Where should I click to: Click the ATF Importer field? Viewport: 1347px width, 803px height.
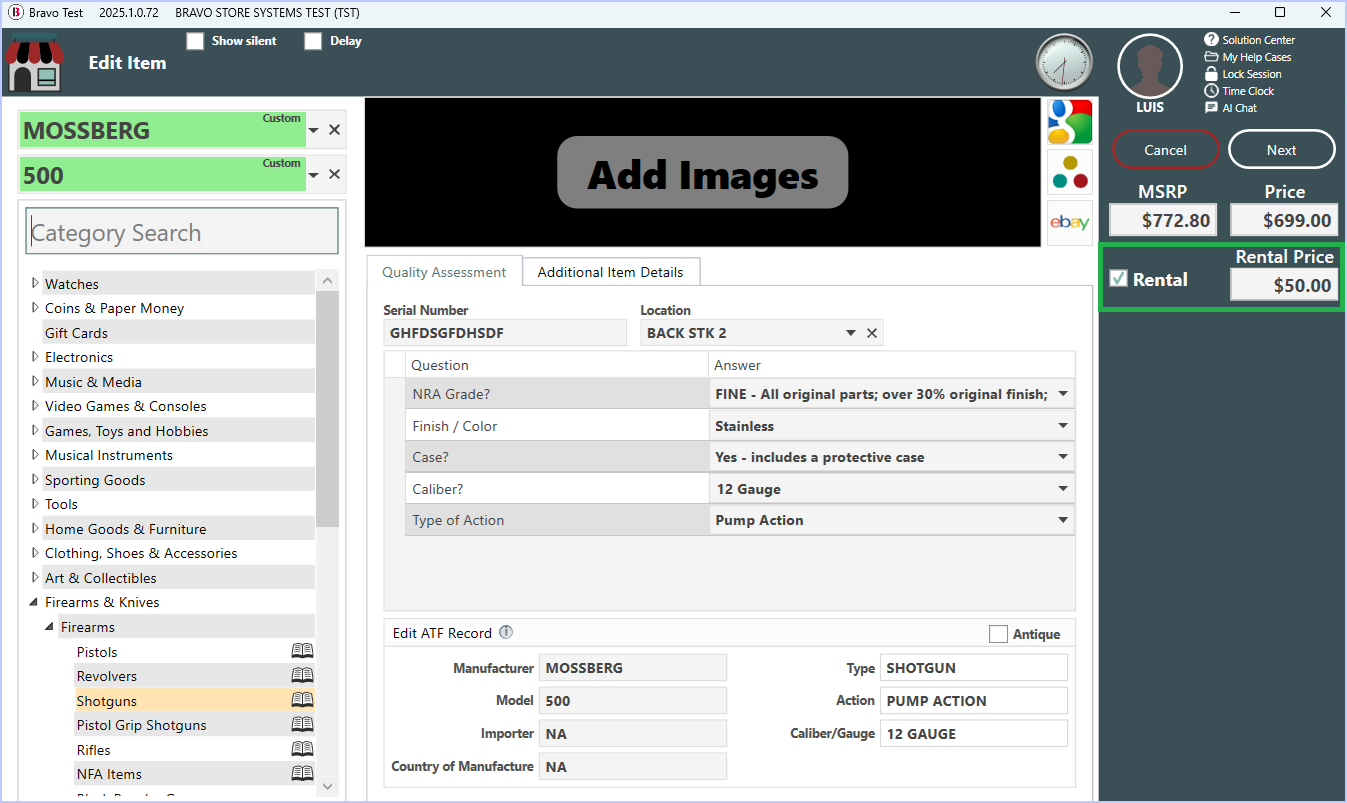(633, 734)
